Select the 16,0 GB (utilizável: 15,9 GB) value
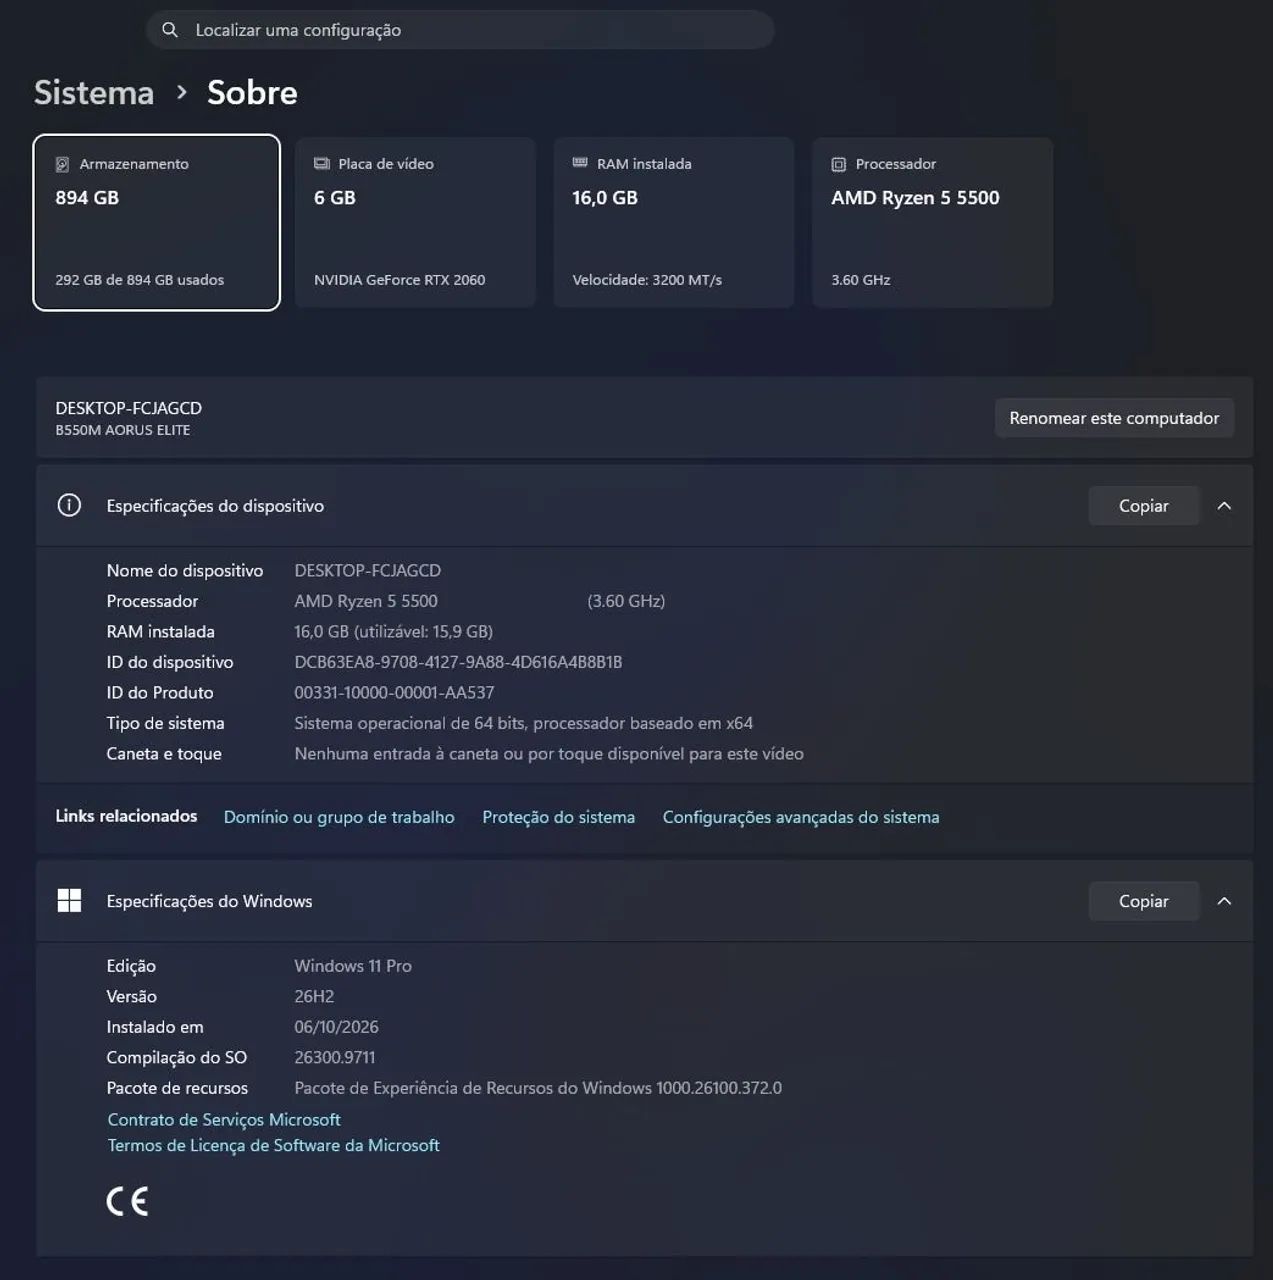This screenshot has width=1273, height=1280. pos(393,631)
